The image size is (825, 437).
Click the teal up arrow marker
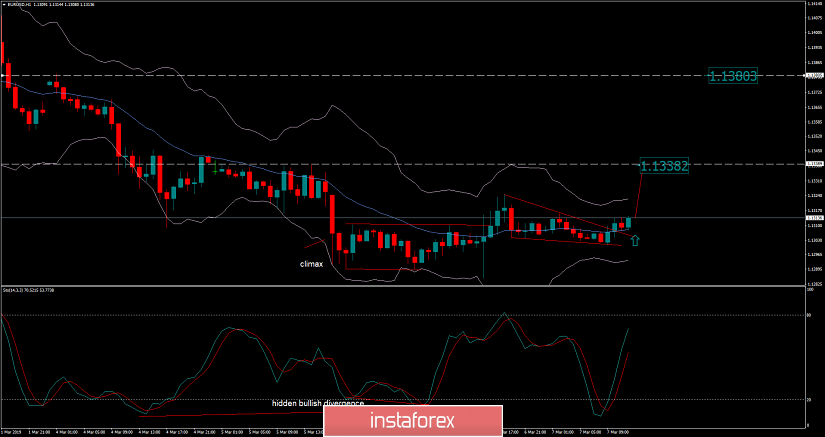coord(636,240)
